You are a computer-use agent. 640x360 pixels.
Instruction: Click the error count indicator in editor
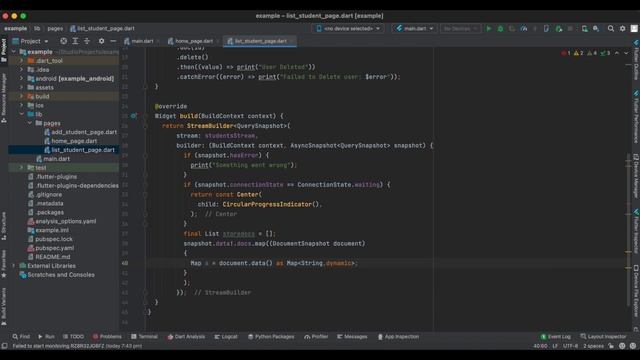click(x=566, y=53)
